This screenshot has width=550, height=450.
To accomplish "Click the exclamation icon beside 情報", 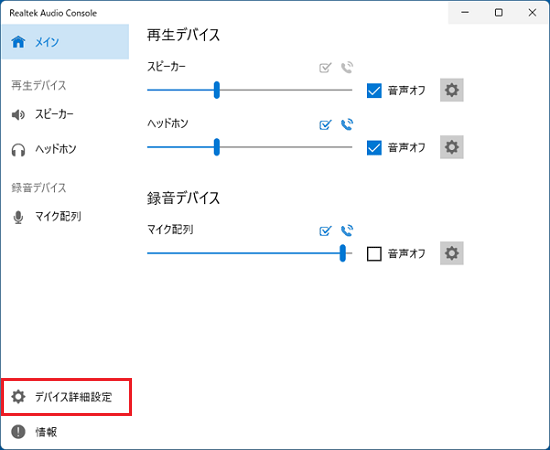I will [18, 432].
